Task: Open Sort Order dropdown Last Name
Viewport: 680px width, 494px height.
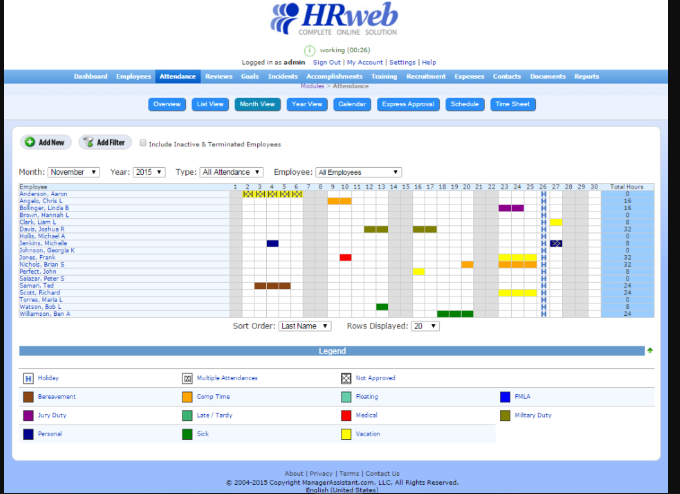Action: pyautogui.click(x=305, y=326)
